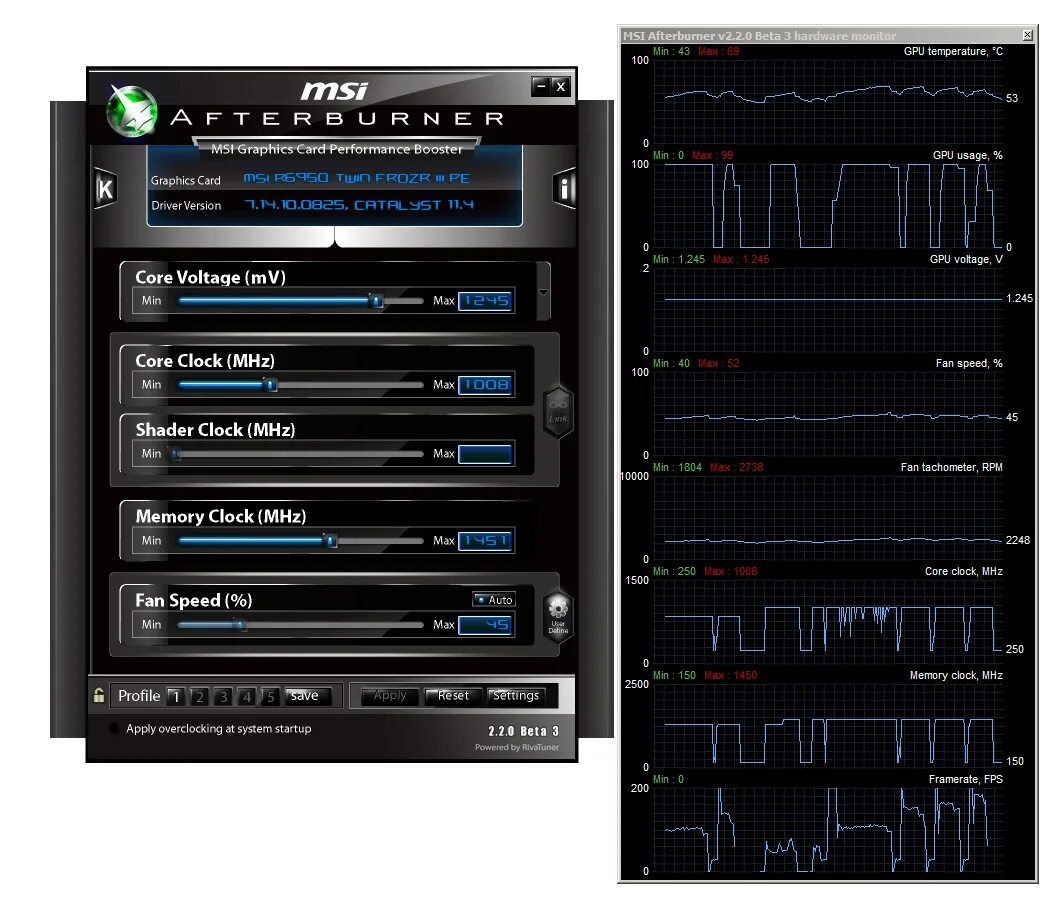Close the Afterburner main window
The image size is (1048, 902).
point(561,86)
